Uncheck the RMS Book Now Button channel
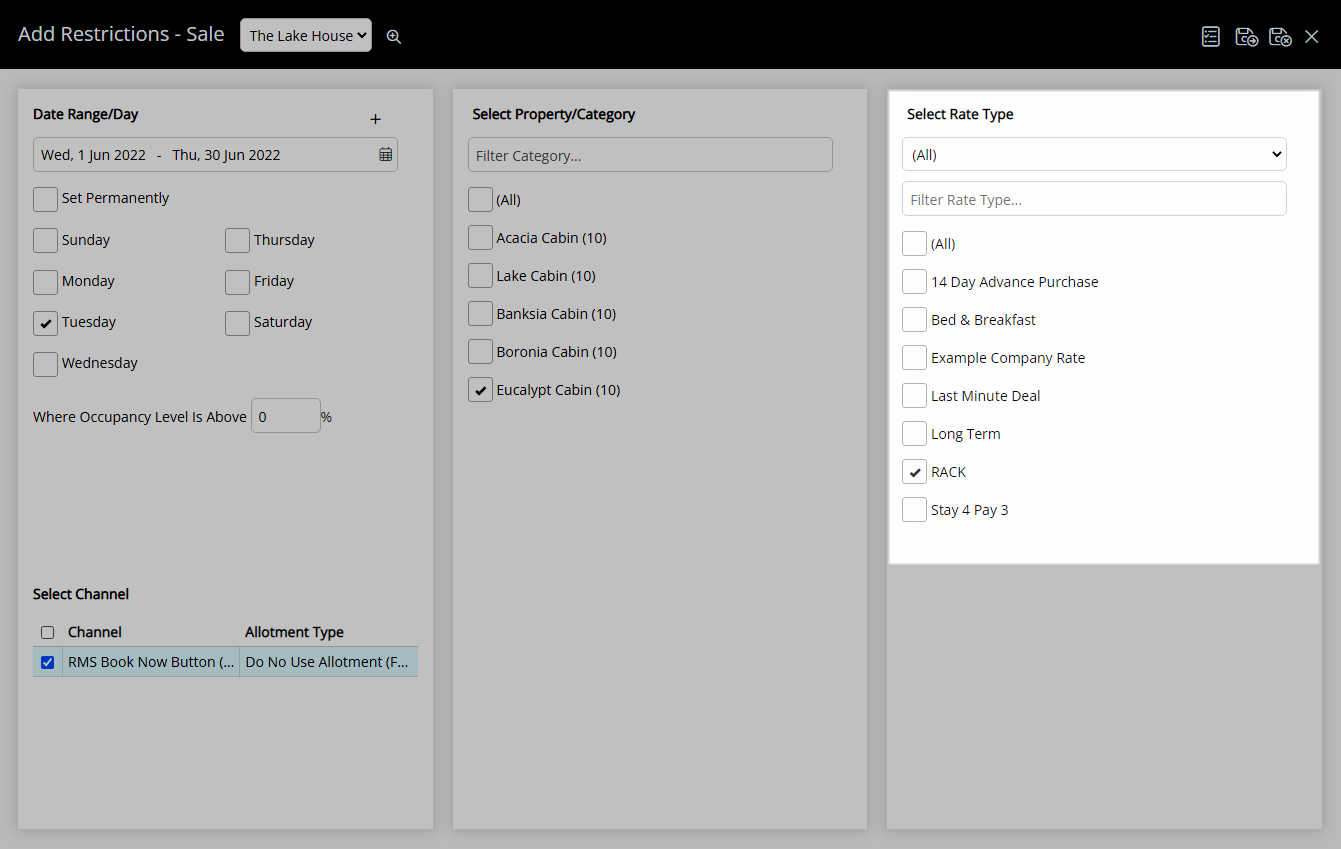 [47, 662]
